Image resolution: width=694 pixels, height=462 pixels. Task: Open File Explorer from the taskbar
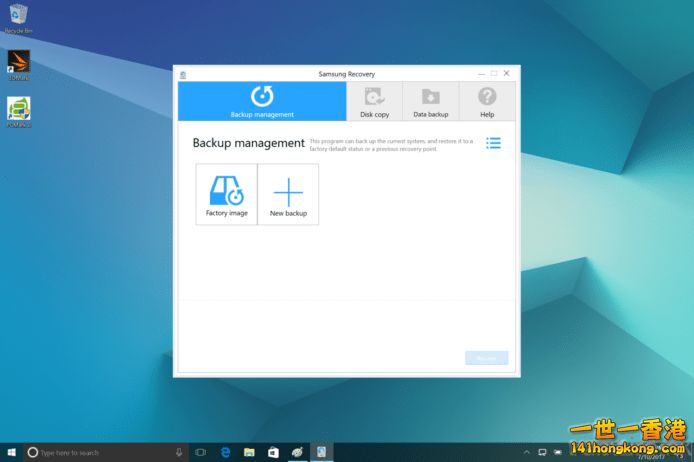click(249, 452)
